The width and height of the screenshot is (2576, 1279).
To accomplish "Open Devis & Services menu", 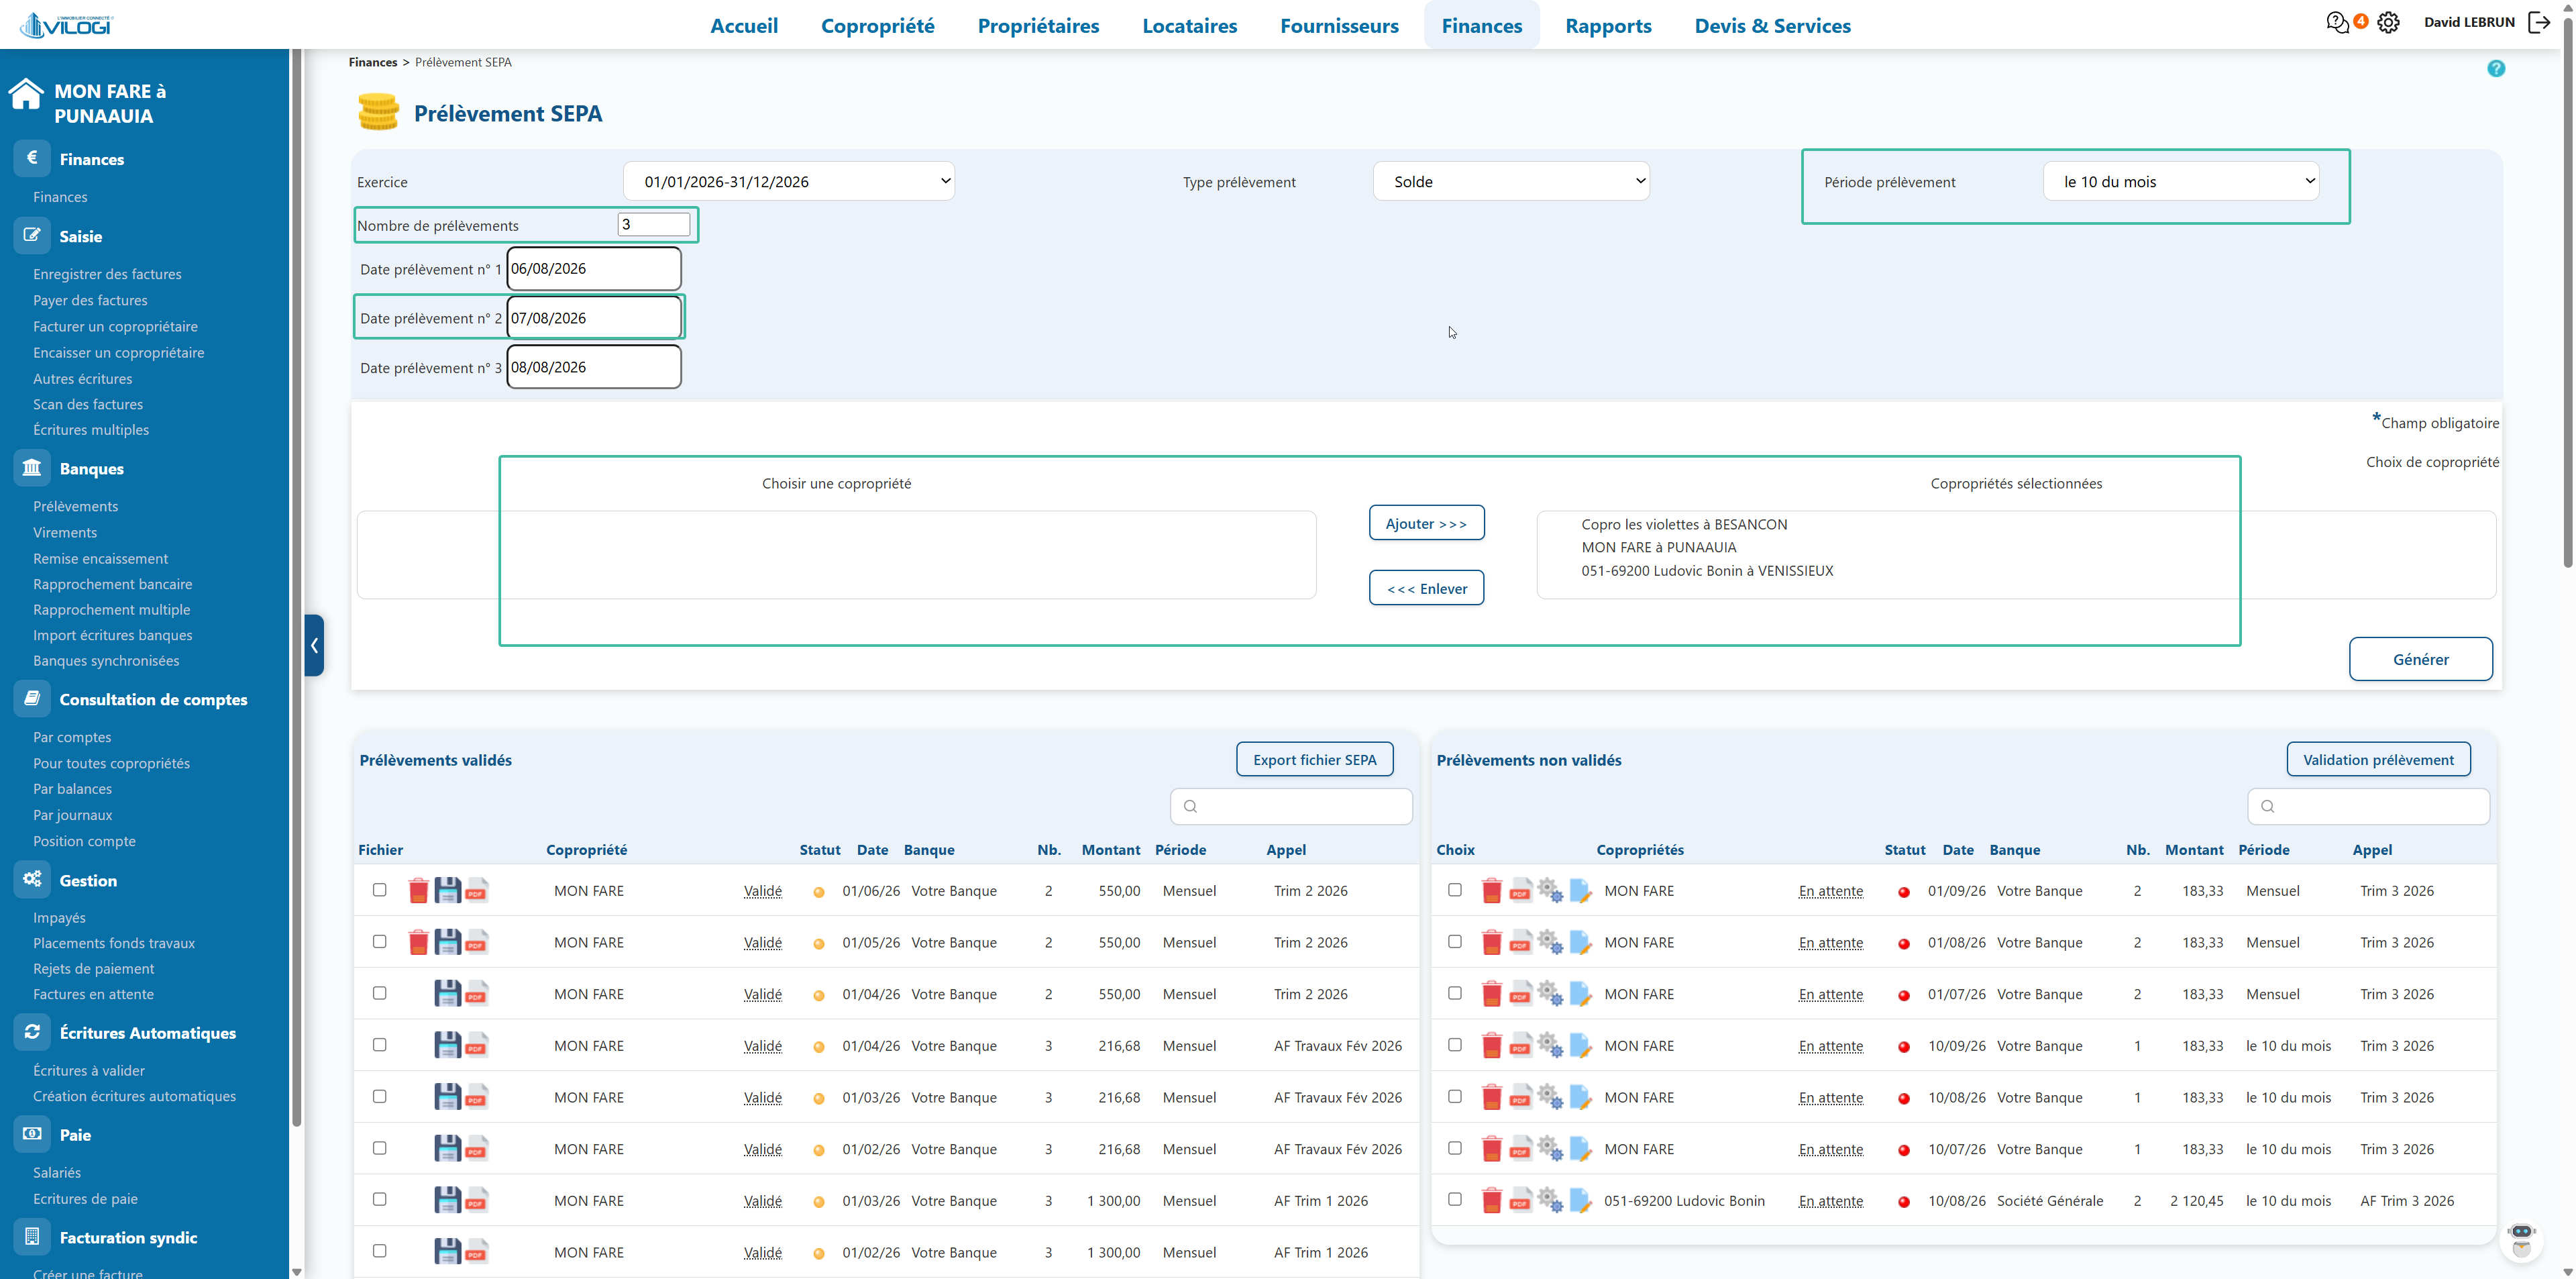I will (x=1772, y=25).
